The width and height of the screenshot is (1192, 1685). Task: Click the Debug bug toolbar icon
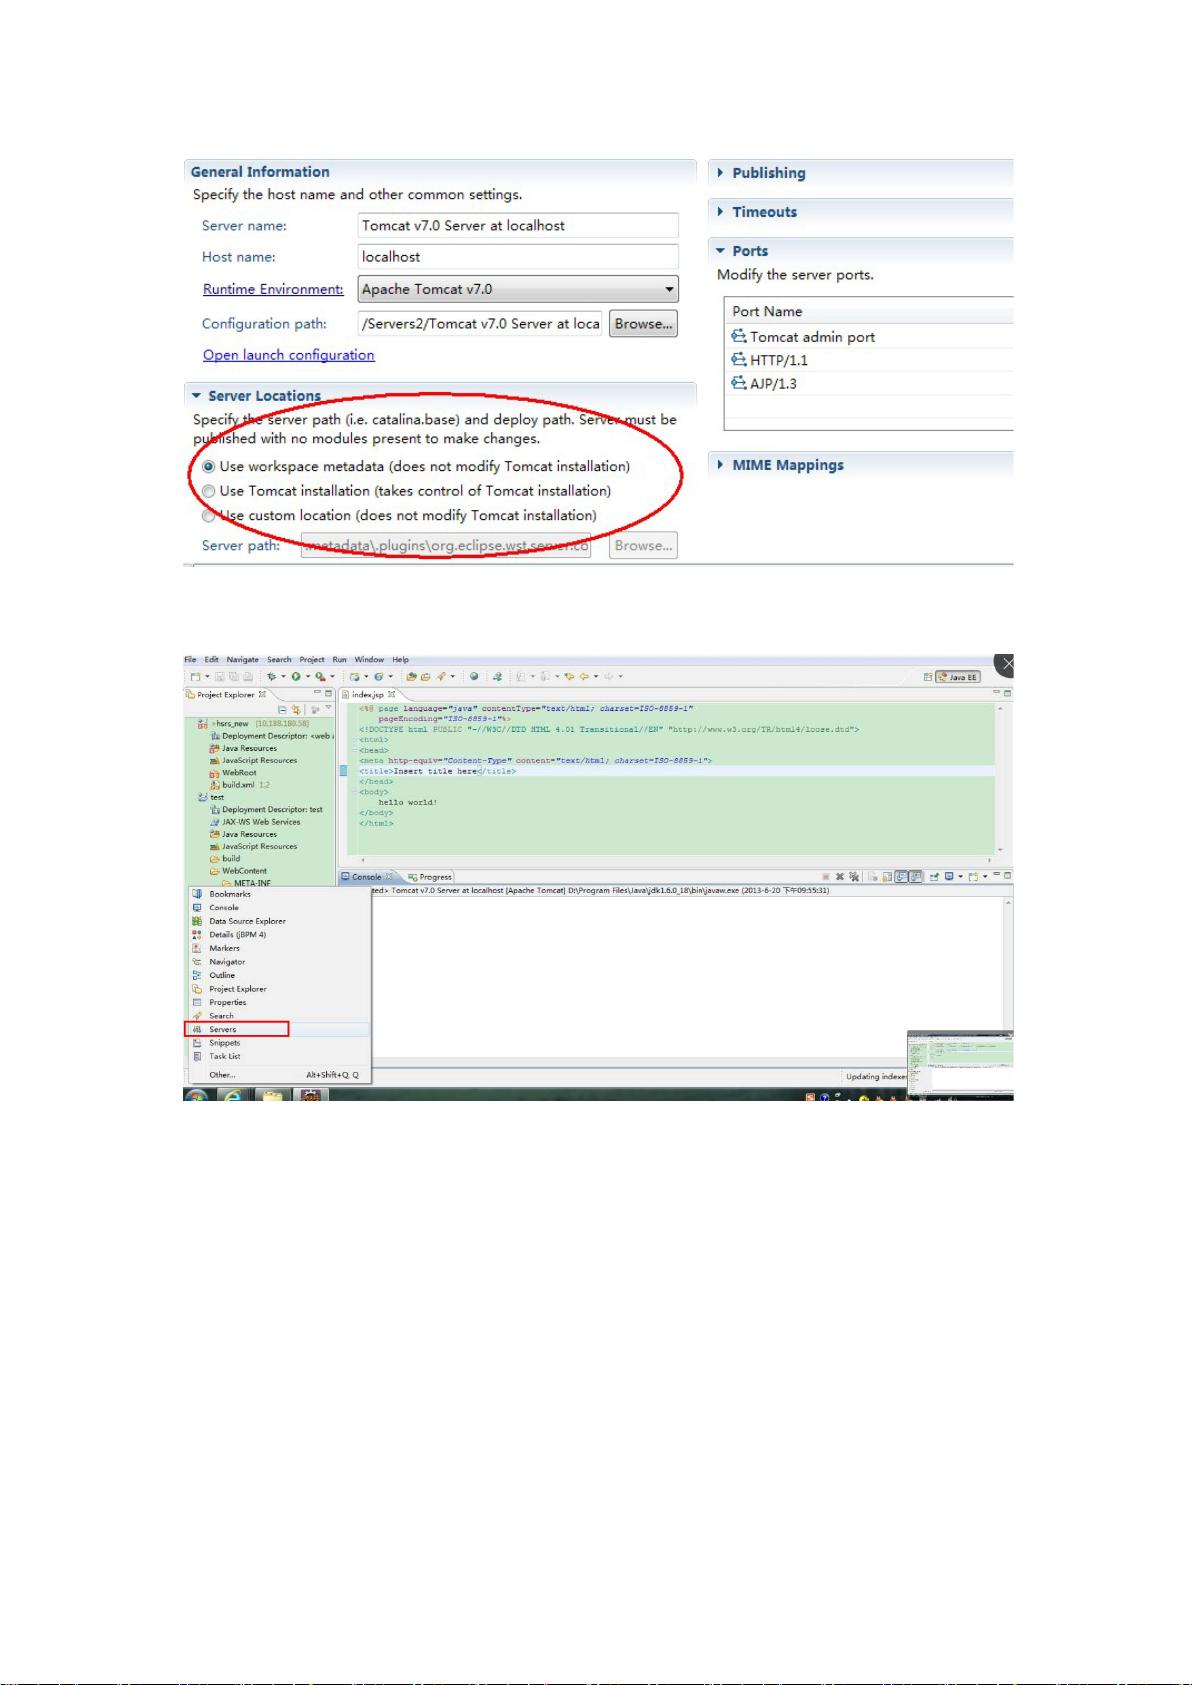(x=271, y=677)
